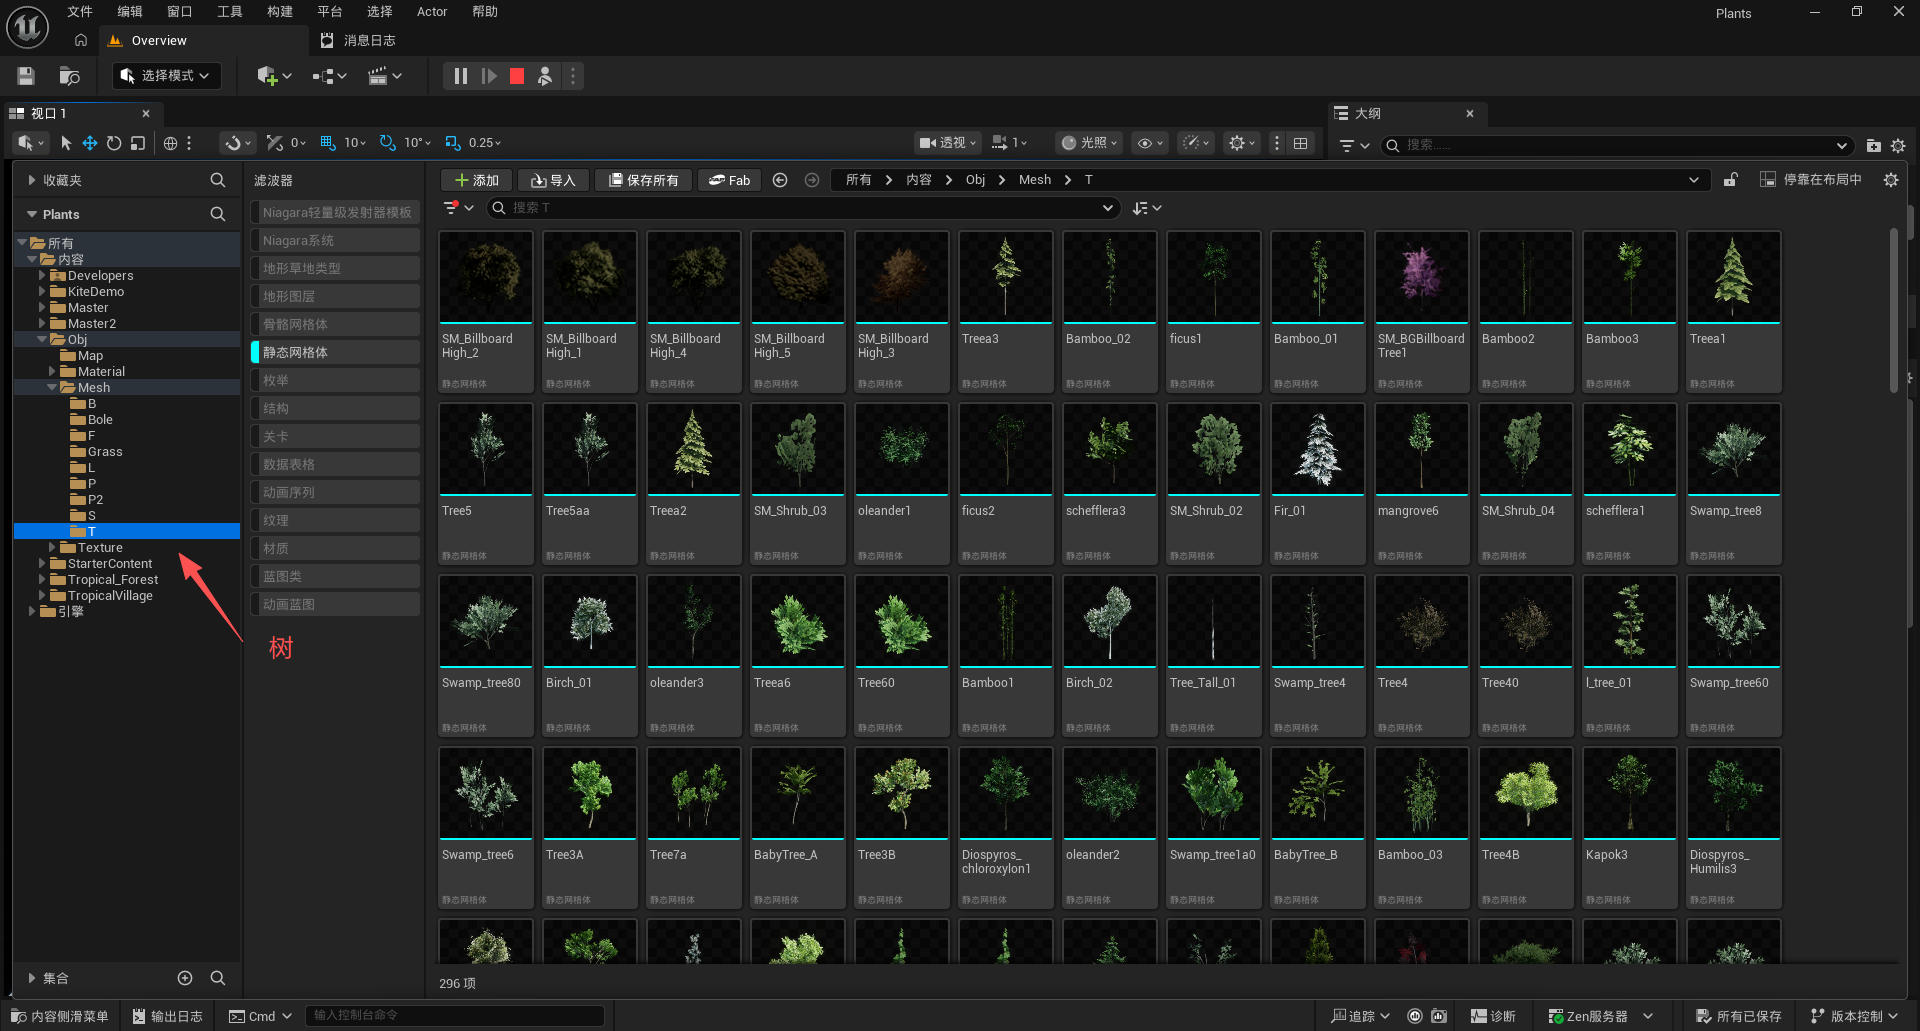Click the 导入 import button
Image resolution: width=1920 pixels, height=1031 pixels.
[553, 180]
